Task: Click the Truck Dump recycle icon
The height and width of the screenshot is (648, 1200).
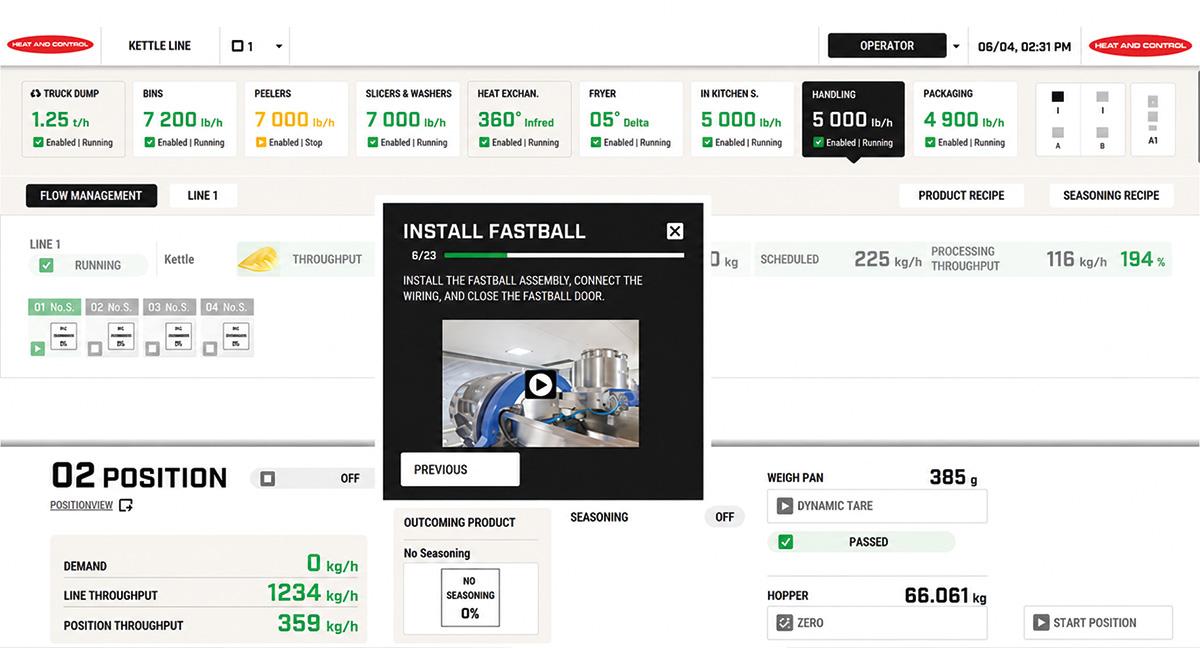Action: click(36, 94)
